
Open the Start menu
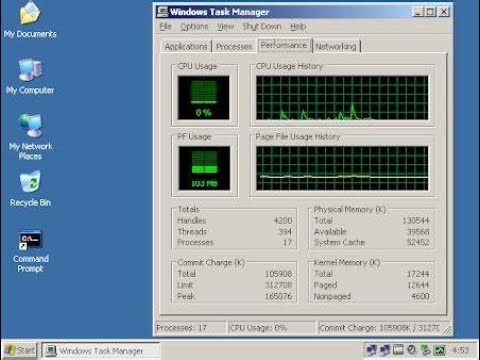(21, 350)
